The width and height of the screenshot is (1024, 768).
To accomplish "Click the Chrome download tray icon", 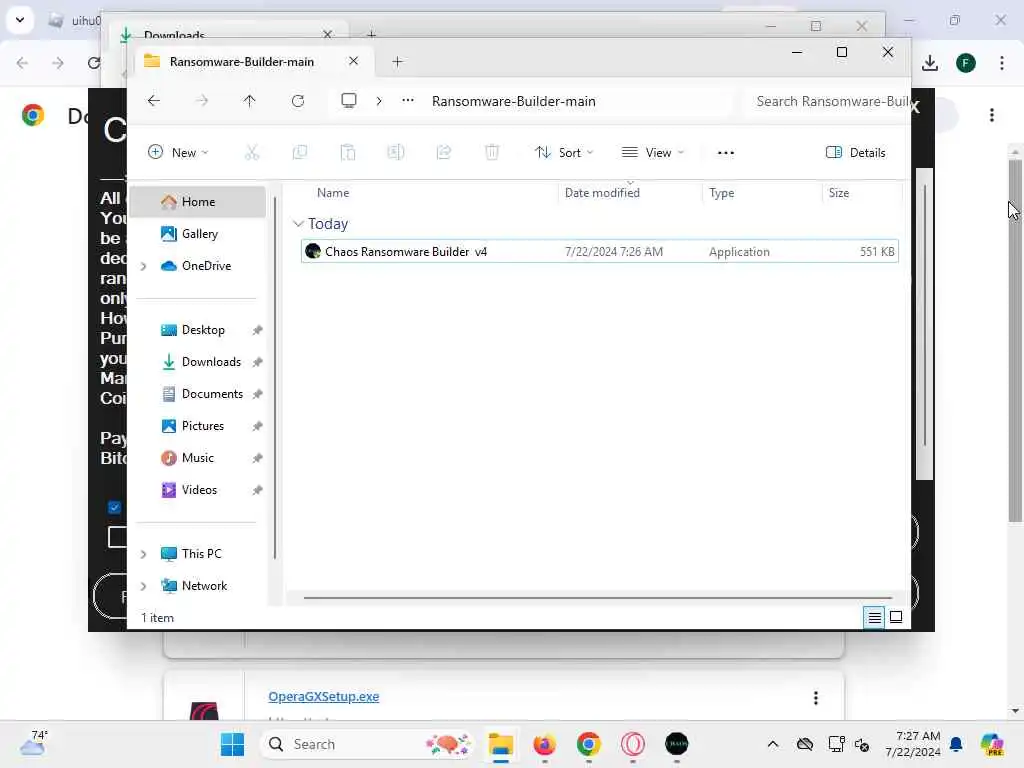I will 930,63.
